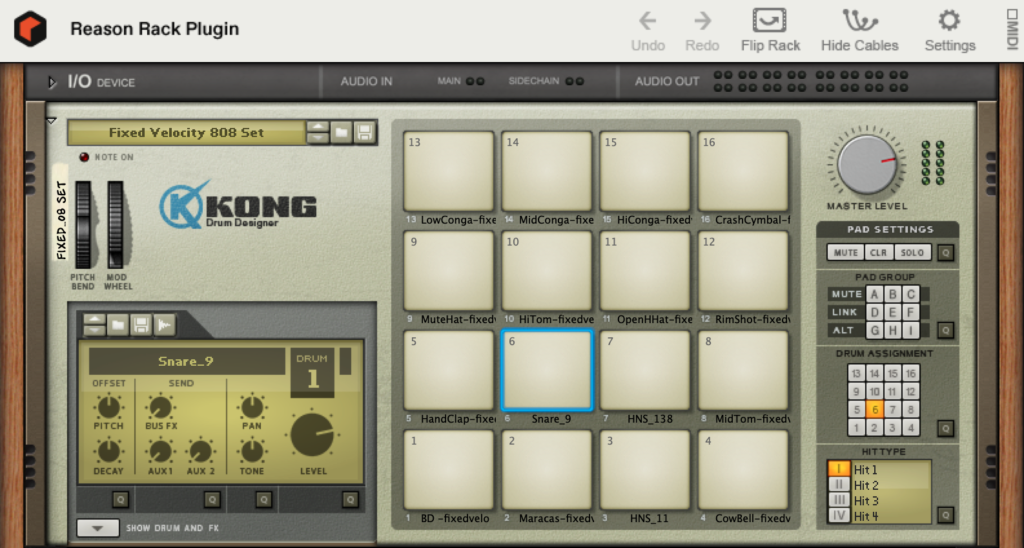Screen dimensions: 1024x548
Task: Open quick edit for Pad Group
Action: pos(945,330)
